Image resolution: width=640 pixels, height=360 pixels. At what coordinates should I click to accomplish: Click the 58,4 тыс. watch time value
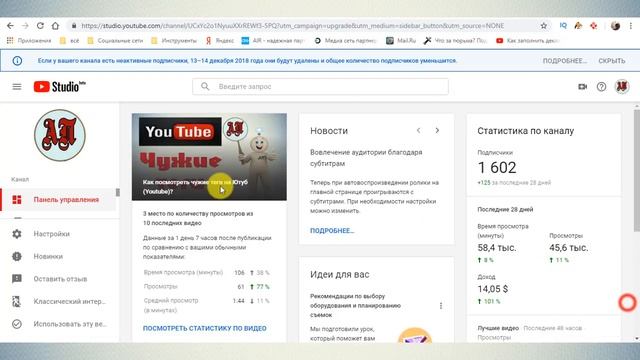pyautogui.click(x=497, y=248)
